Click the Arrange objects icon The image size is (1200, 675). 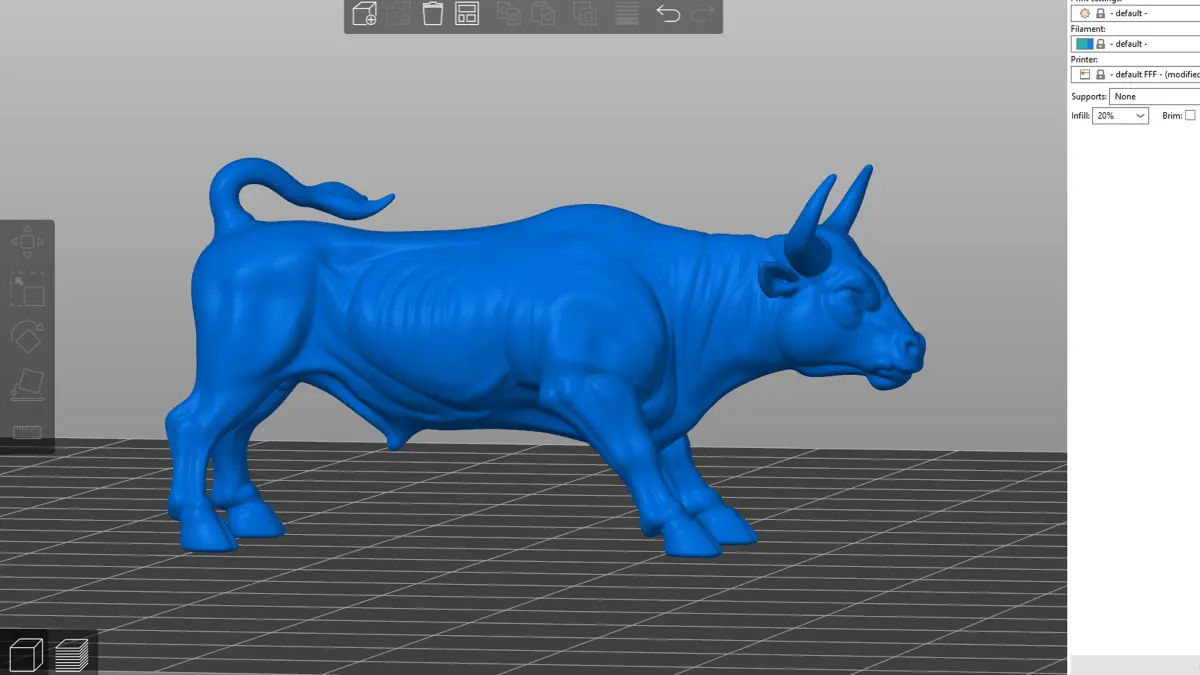pyautogui.click(x=467, y=14)
